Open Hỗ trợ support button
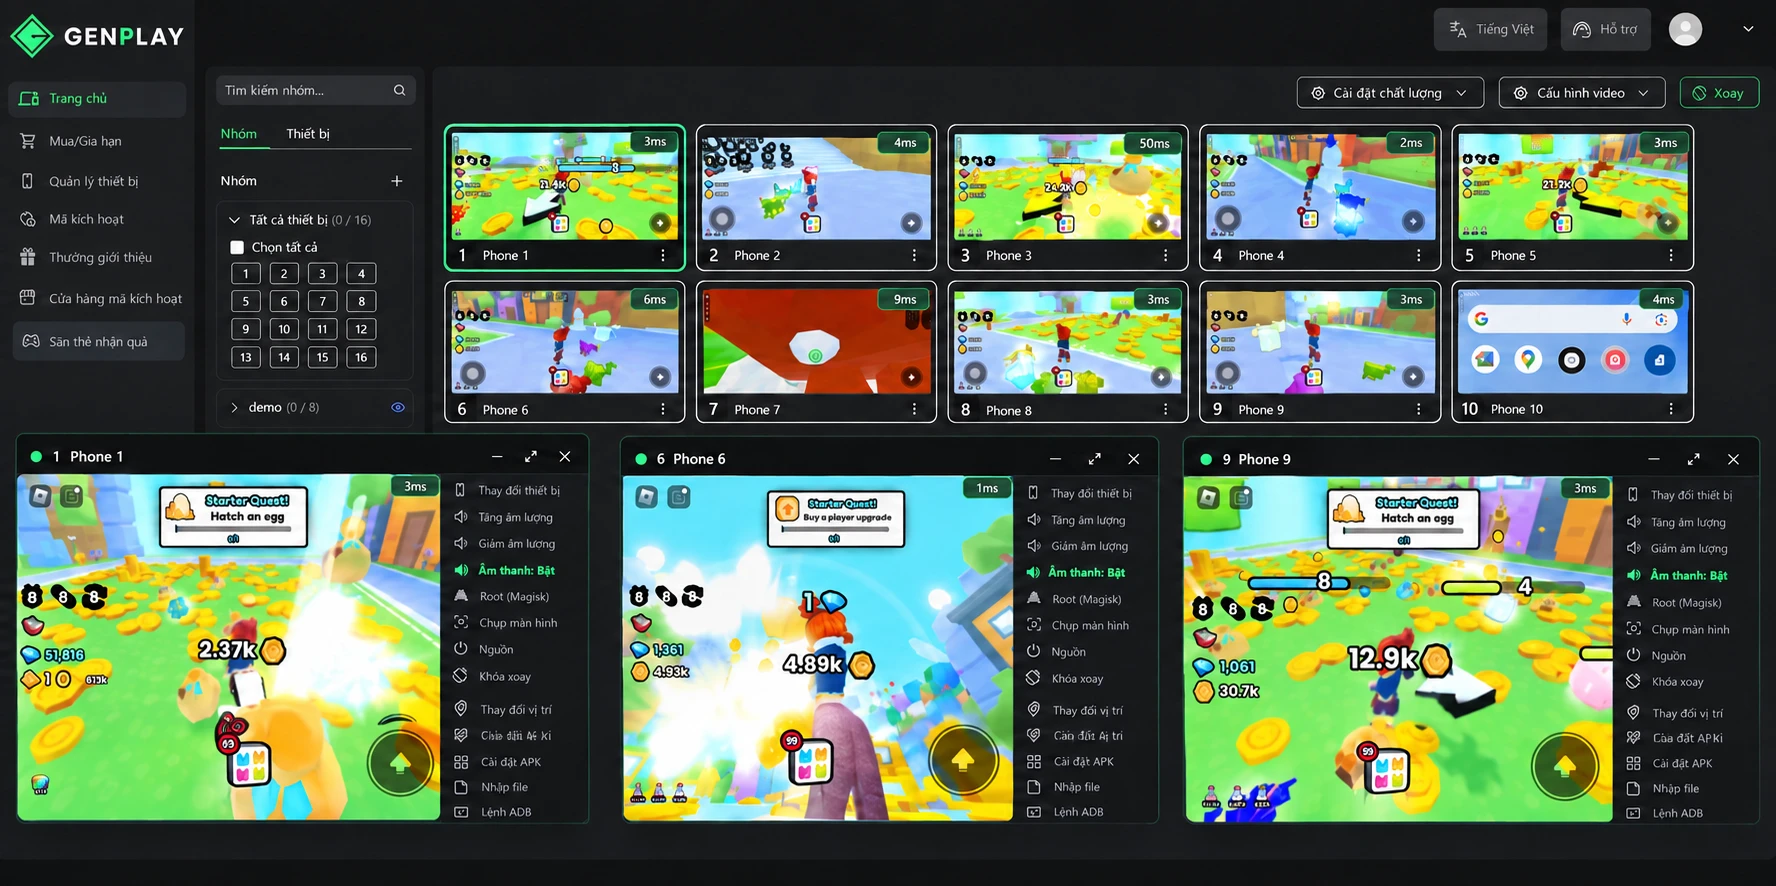 (1605, 29)
